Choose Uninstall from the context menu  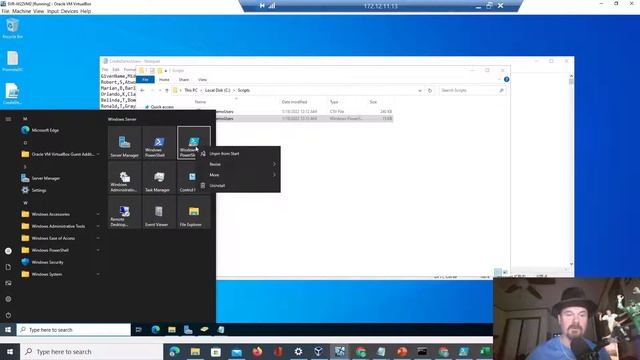(x=239, y=185)
